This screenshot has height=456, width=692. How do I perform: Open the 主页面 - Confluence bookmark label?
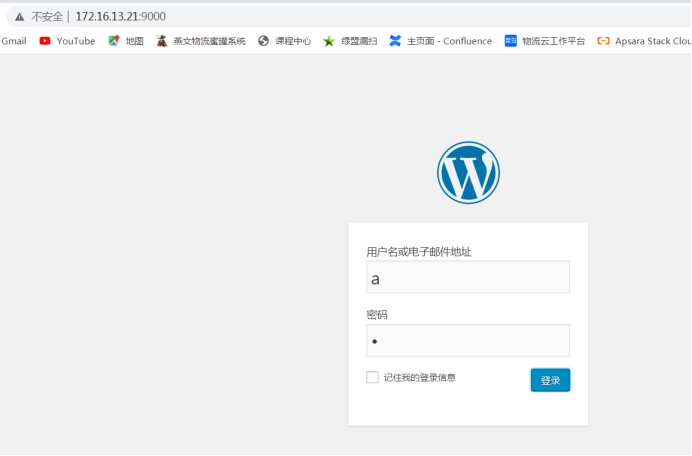[449, 41]
